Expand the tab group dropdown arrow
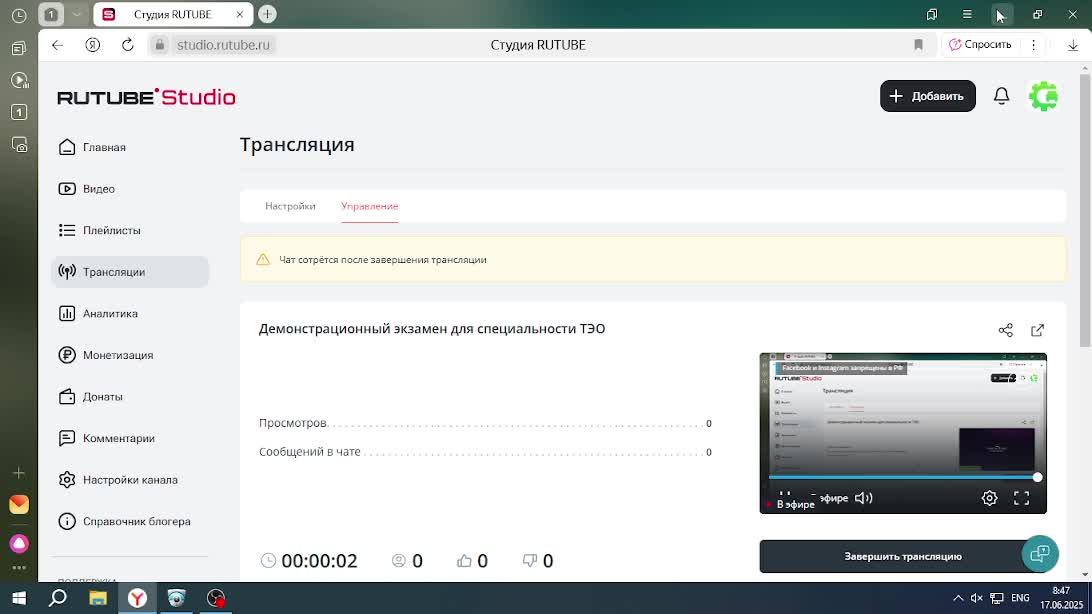This screenshot has width=1092, height=614. click(77, 14)
